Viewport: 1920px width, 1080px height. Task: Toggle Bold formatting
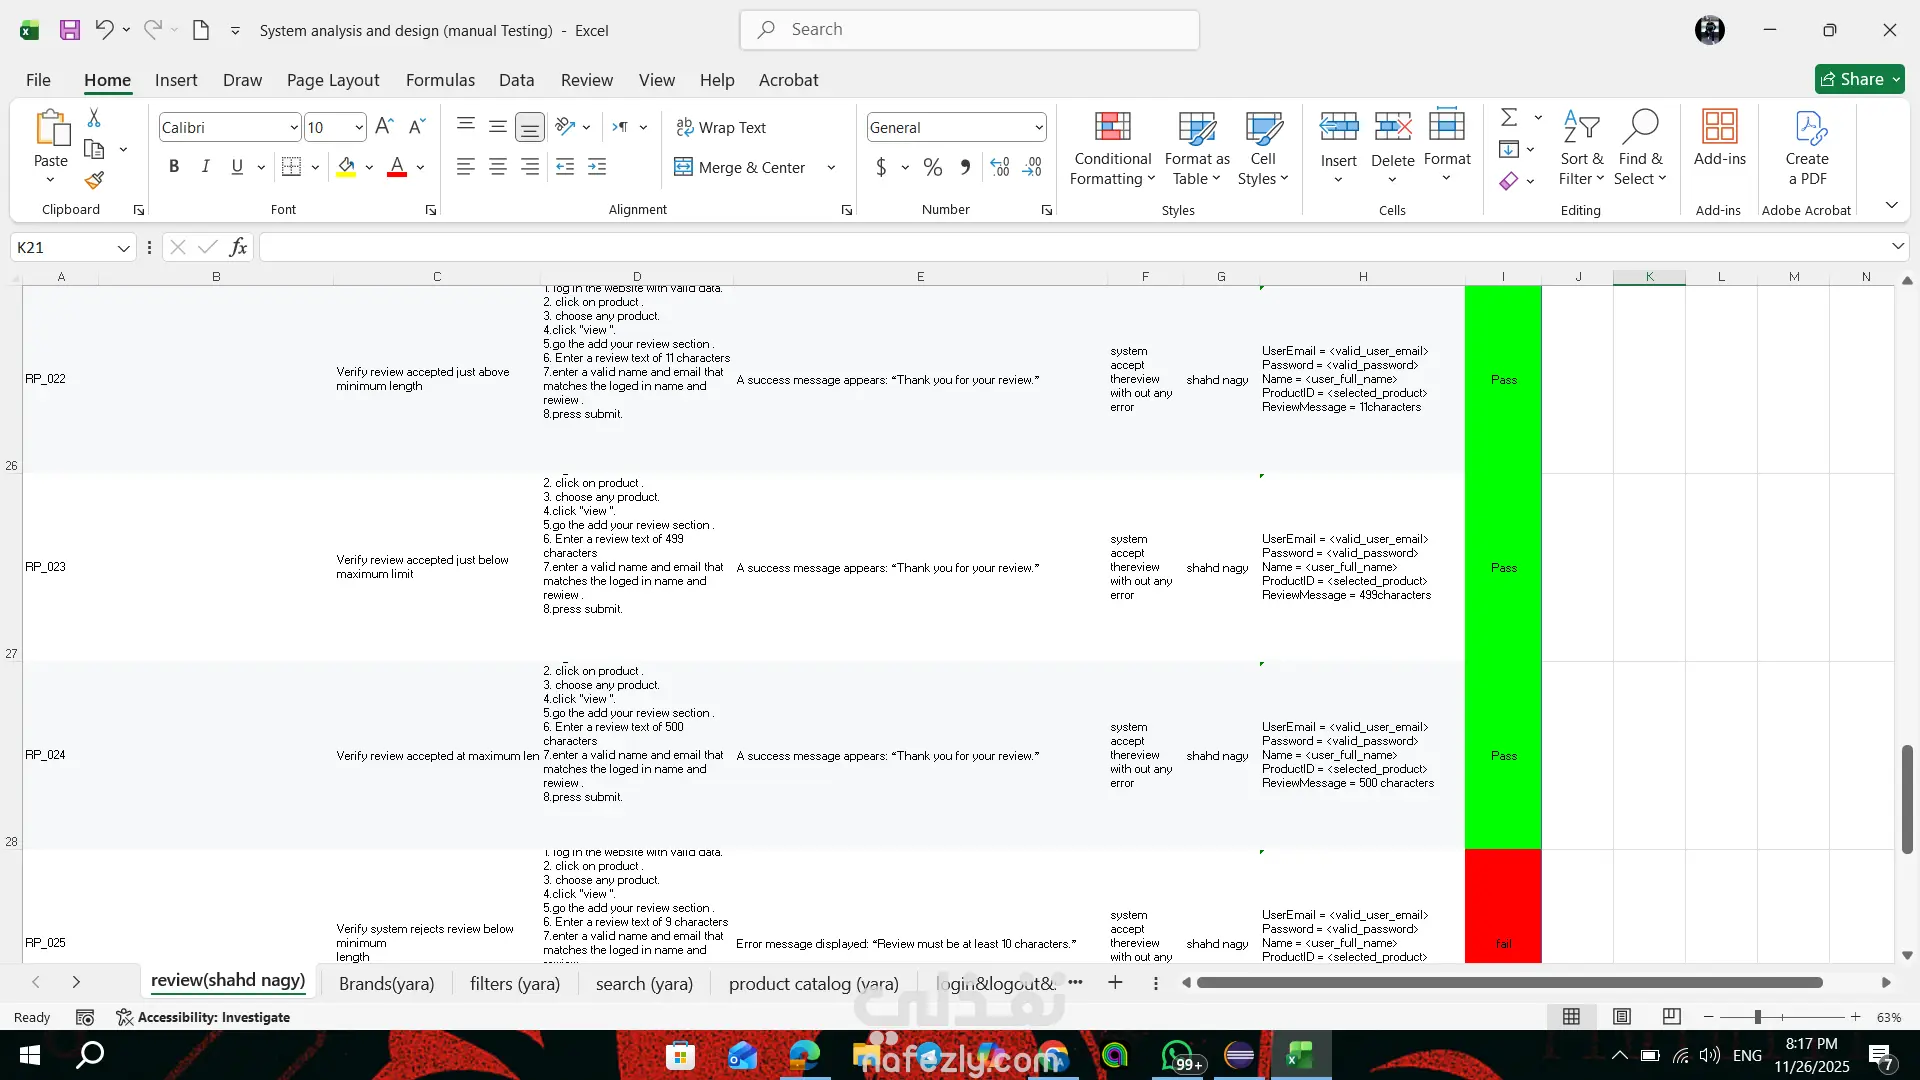point(174,167)
